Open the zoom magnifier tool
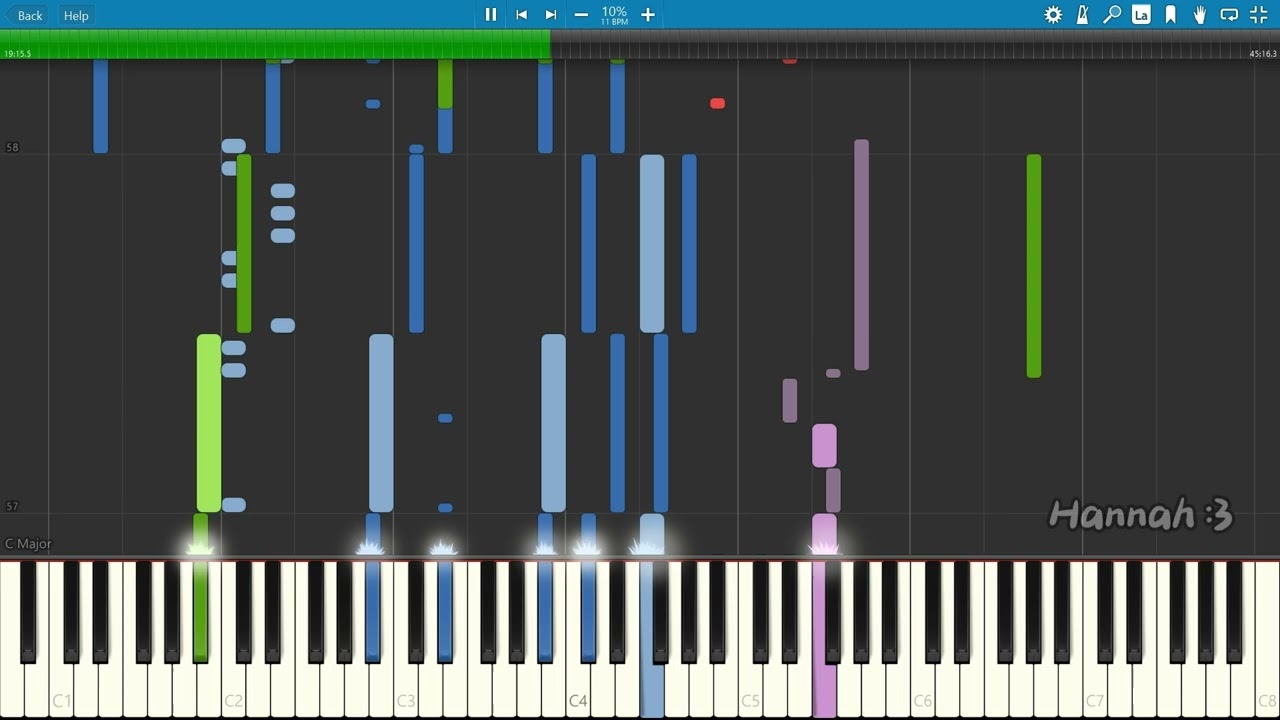This screenshot has width=1280, height=720. (1112, 15)
